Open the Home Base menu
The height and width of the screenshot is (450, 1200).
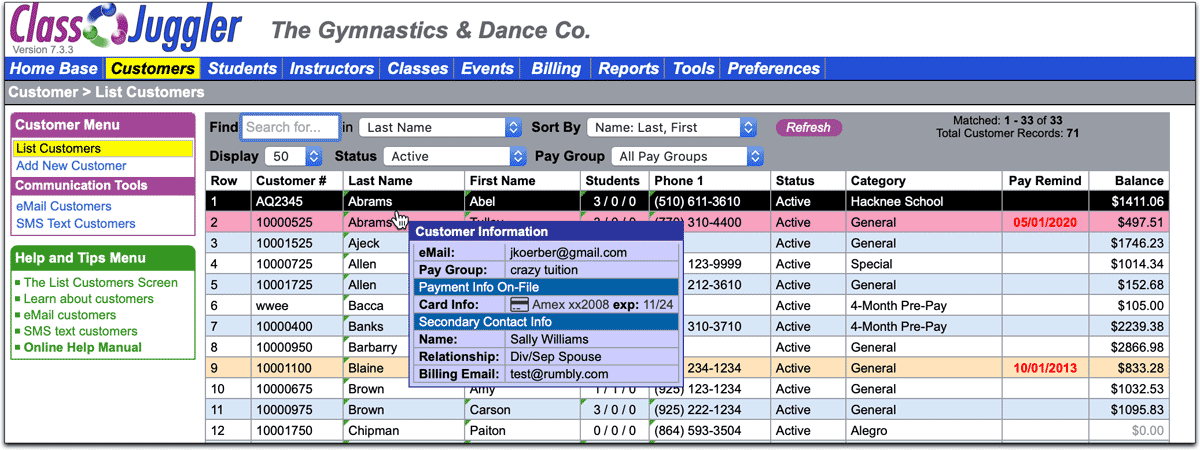[54, 69]
